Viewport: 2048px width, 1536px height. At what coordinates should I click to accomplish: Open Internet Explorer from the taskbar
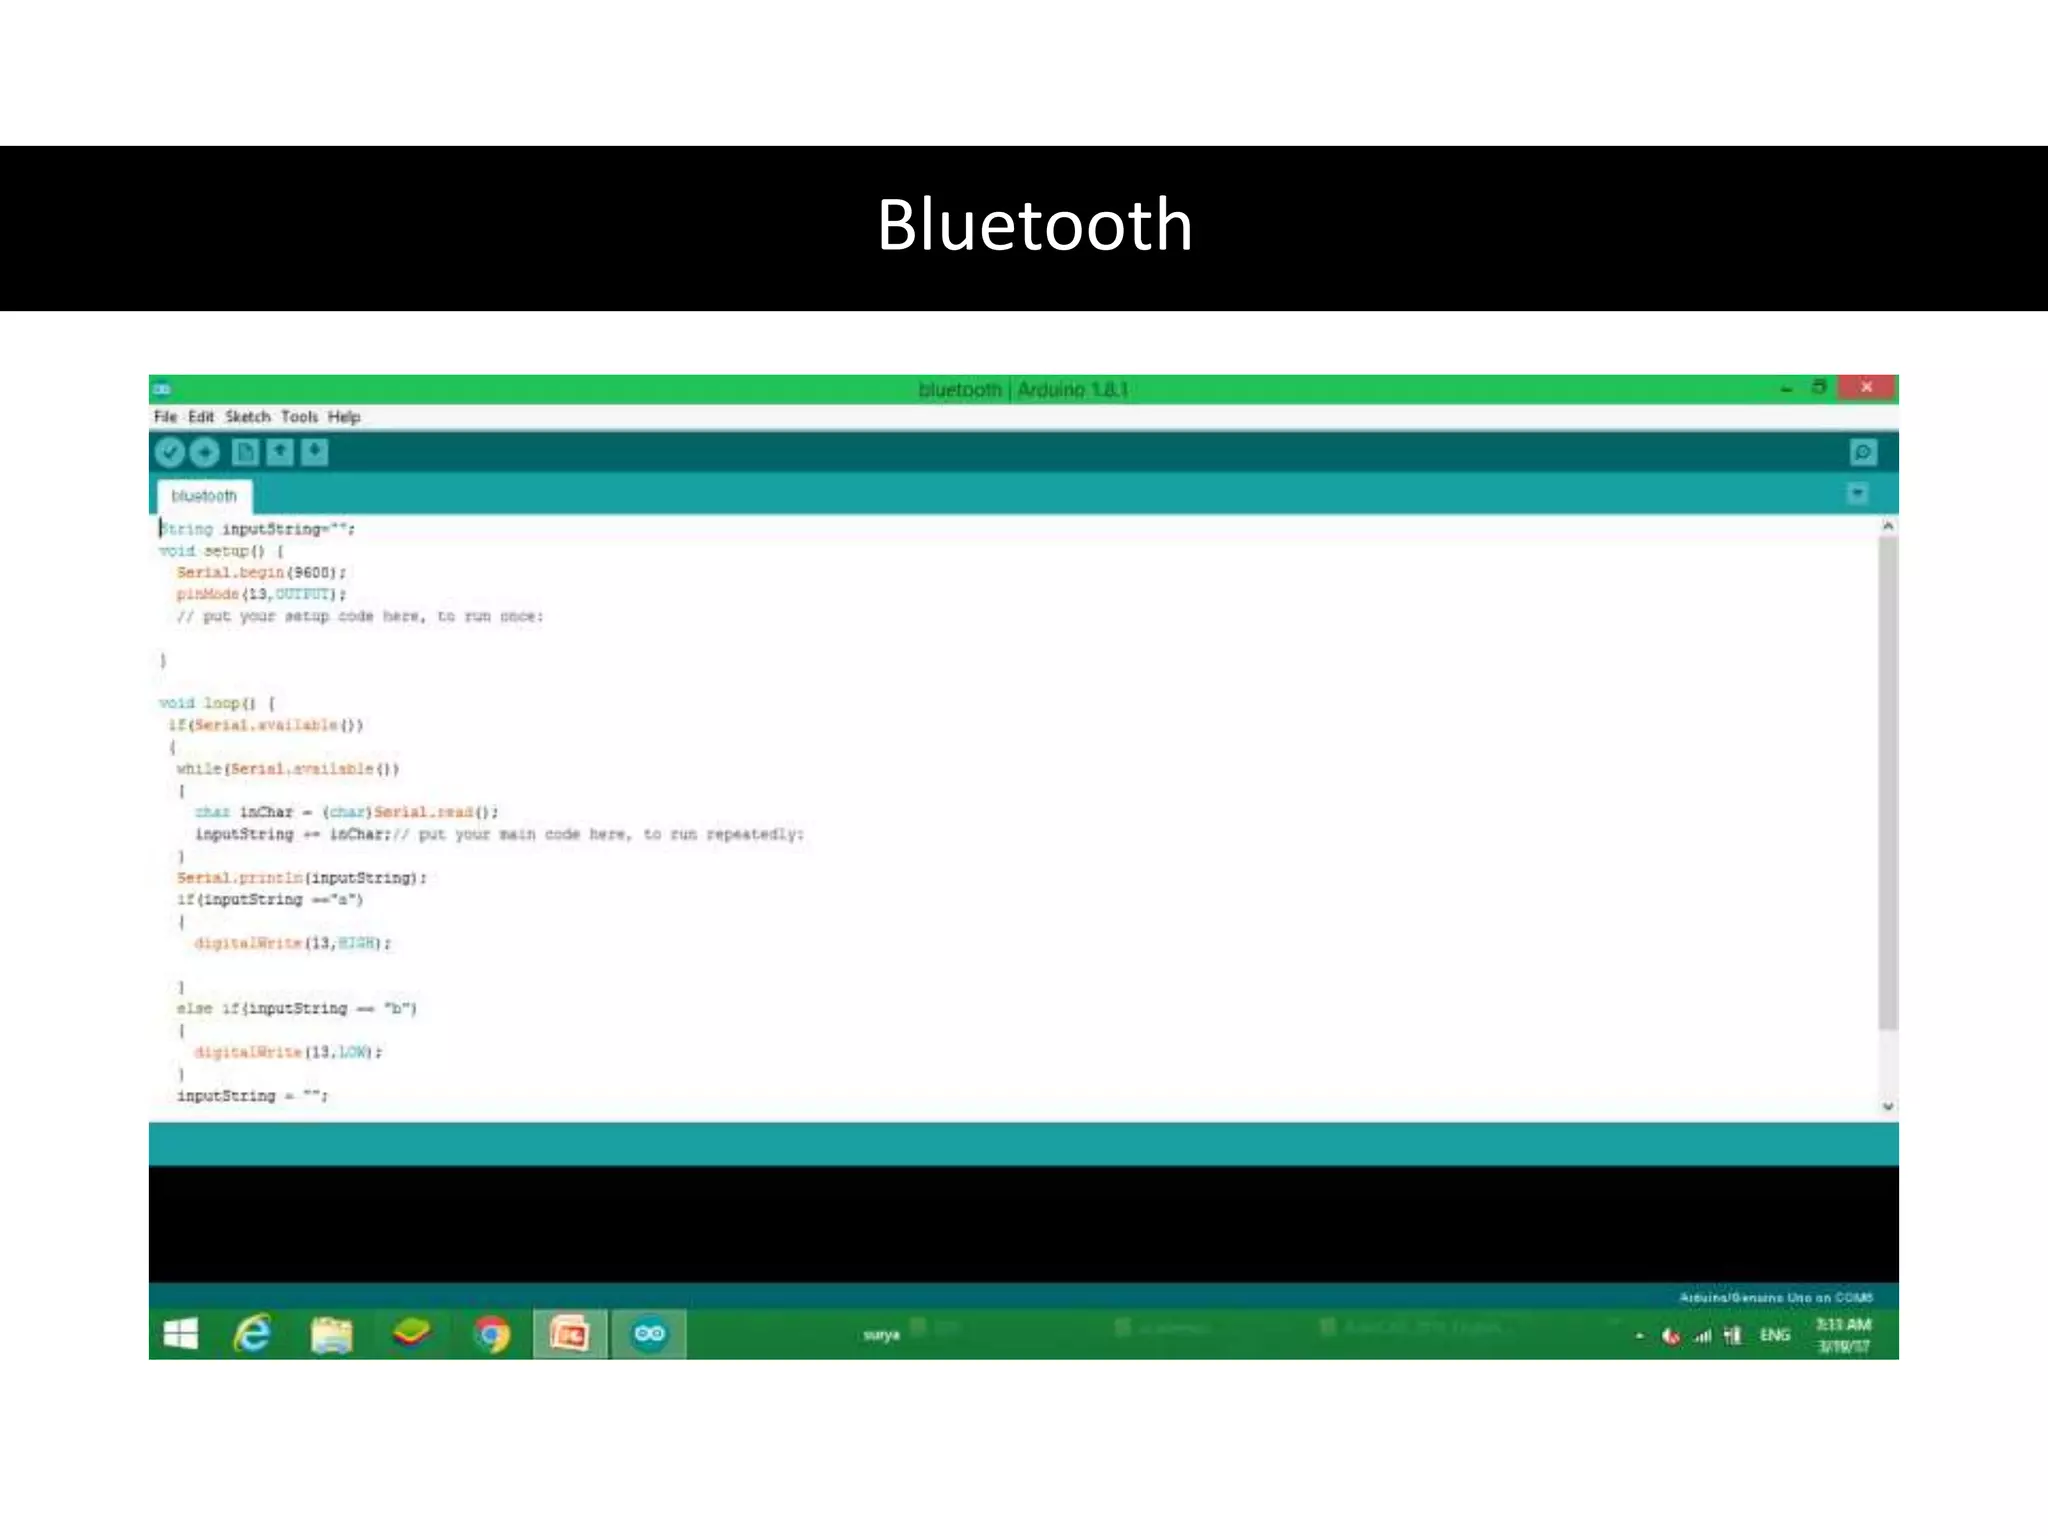[x=252, y=1334]
